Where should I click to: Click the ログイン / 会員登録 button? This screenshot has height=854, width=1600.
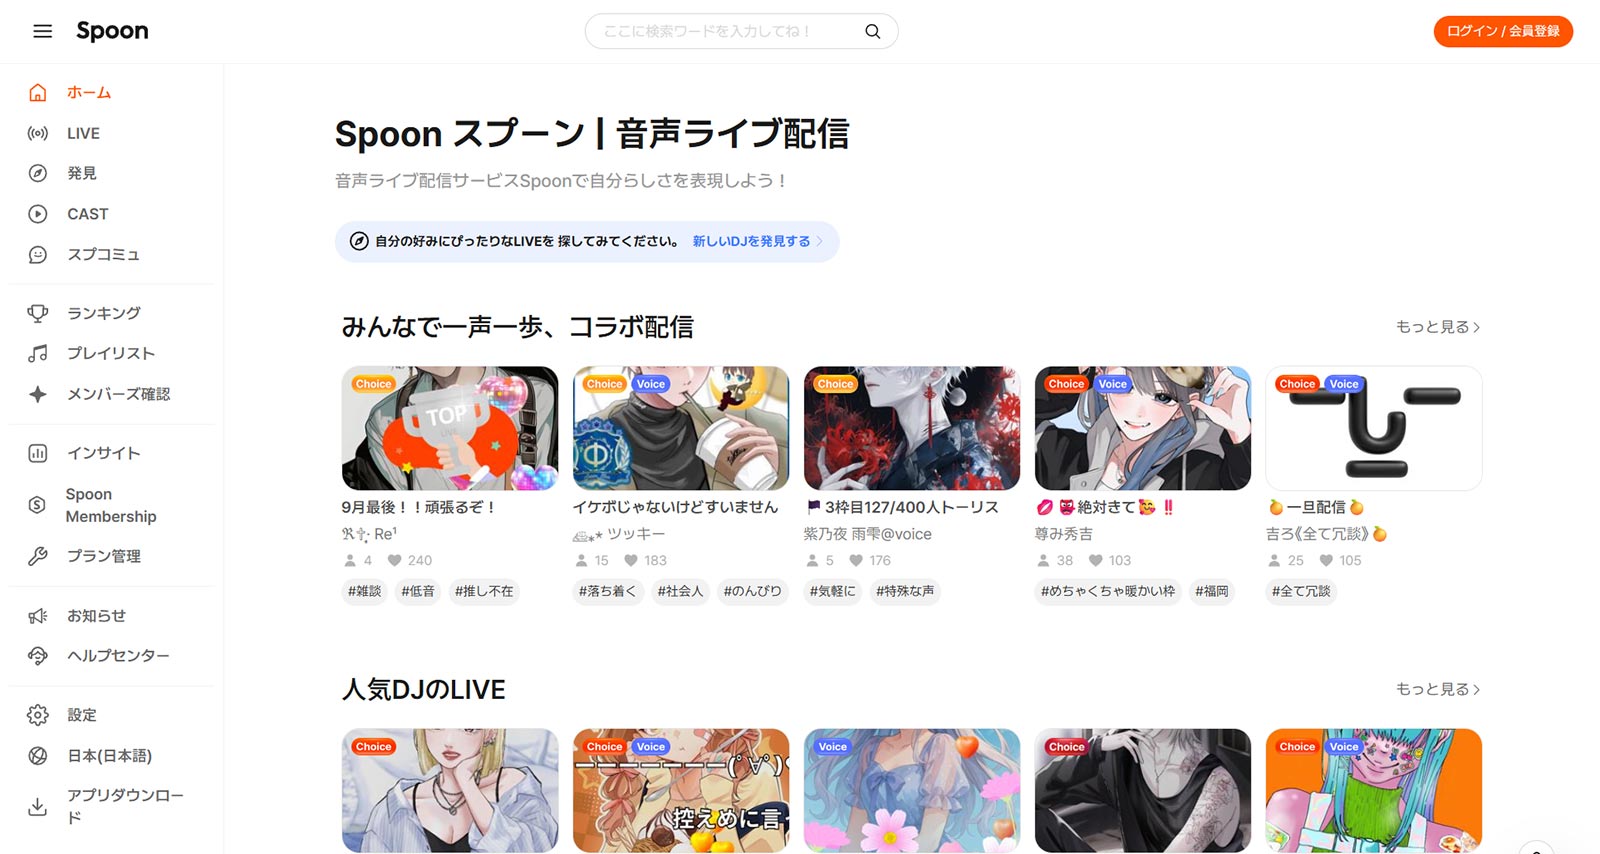click(1502, 31)
